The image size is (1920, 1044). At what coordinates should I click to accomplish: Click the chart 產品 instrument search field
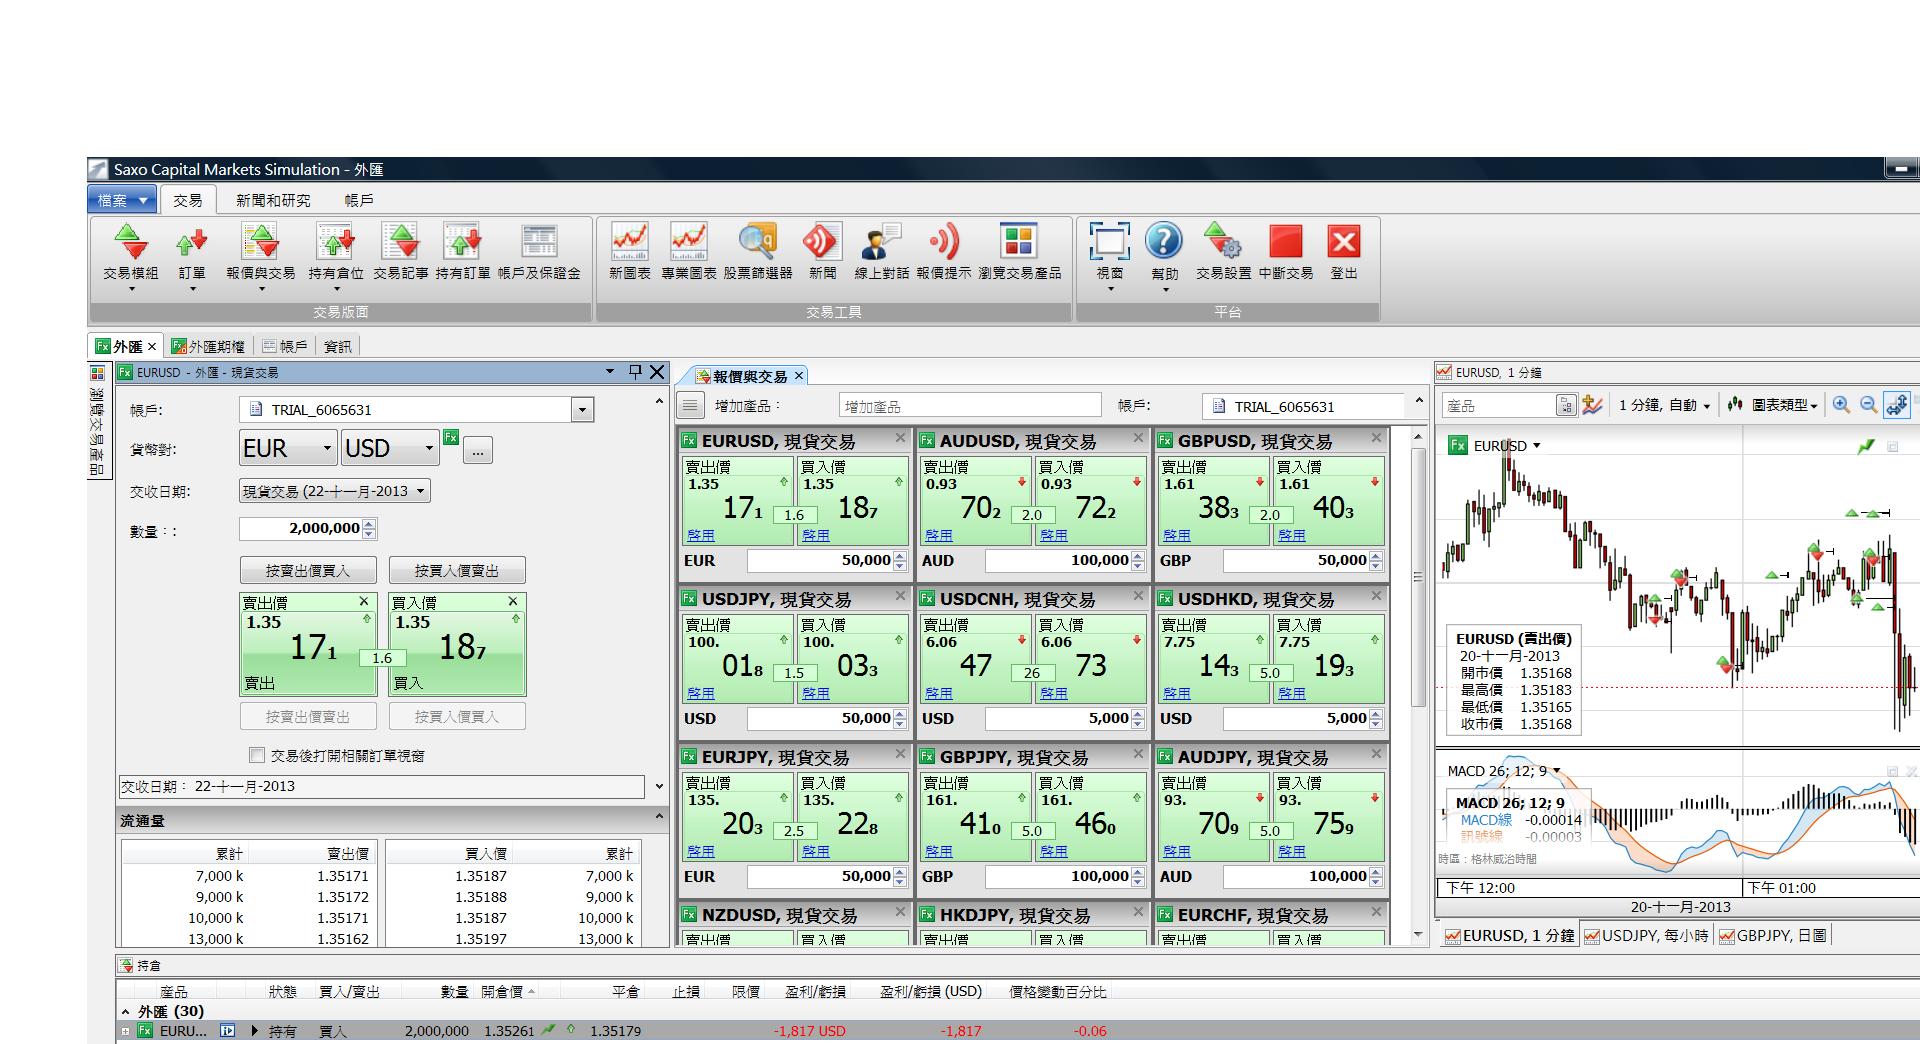point(1499,405)
